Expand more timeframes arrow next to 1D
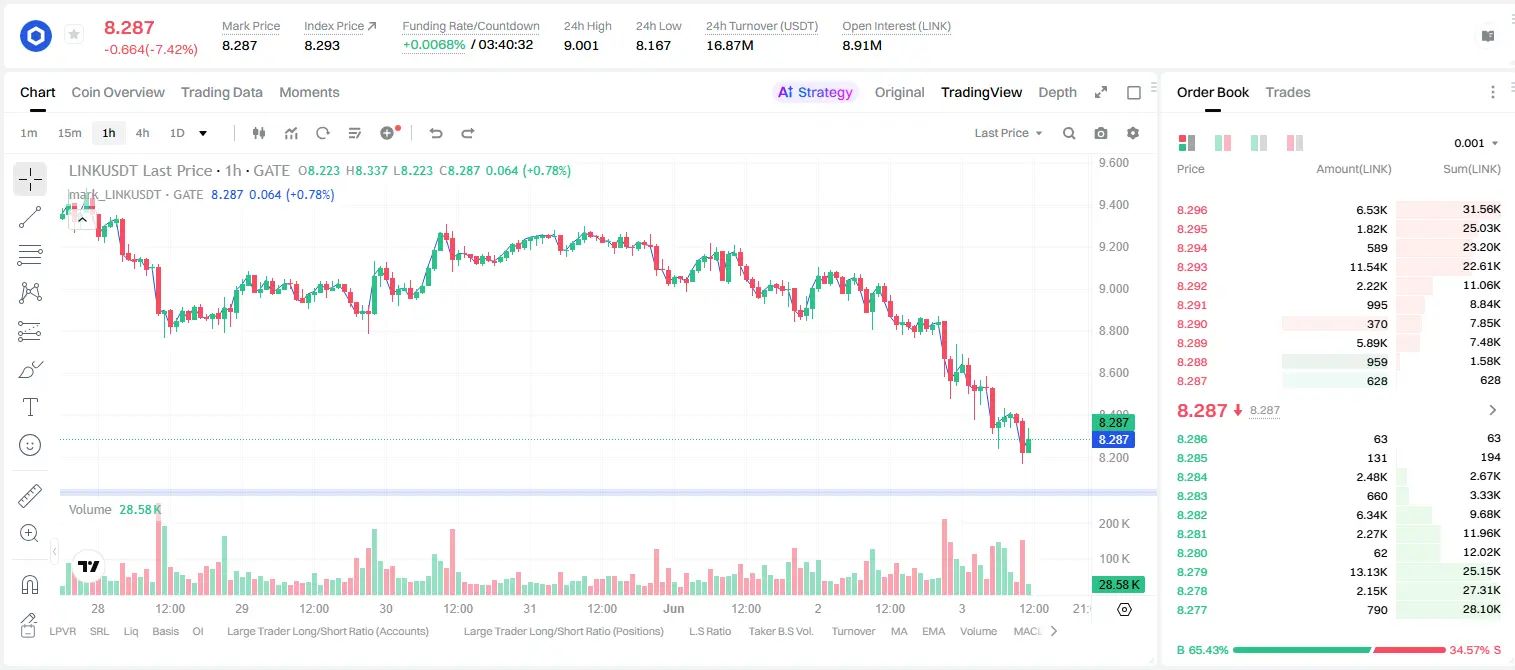Viewport: 1515px width, 670px height. 203,133
